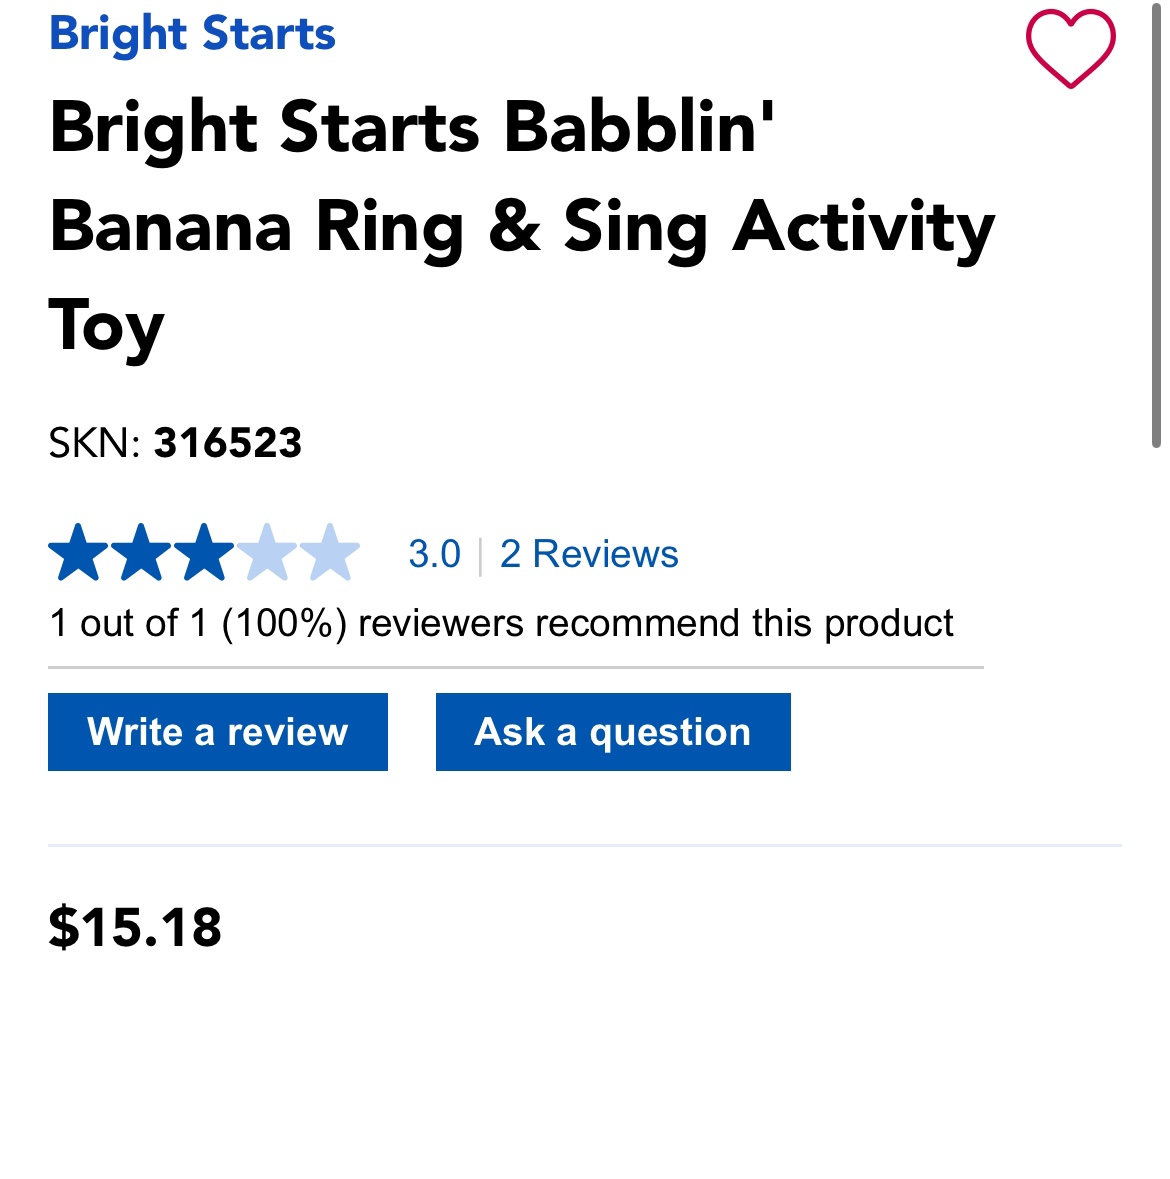Click the first filled rating star
Image resolution: width=1170 pixels, height=1179 pixels.
pos(78,553)
